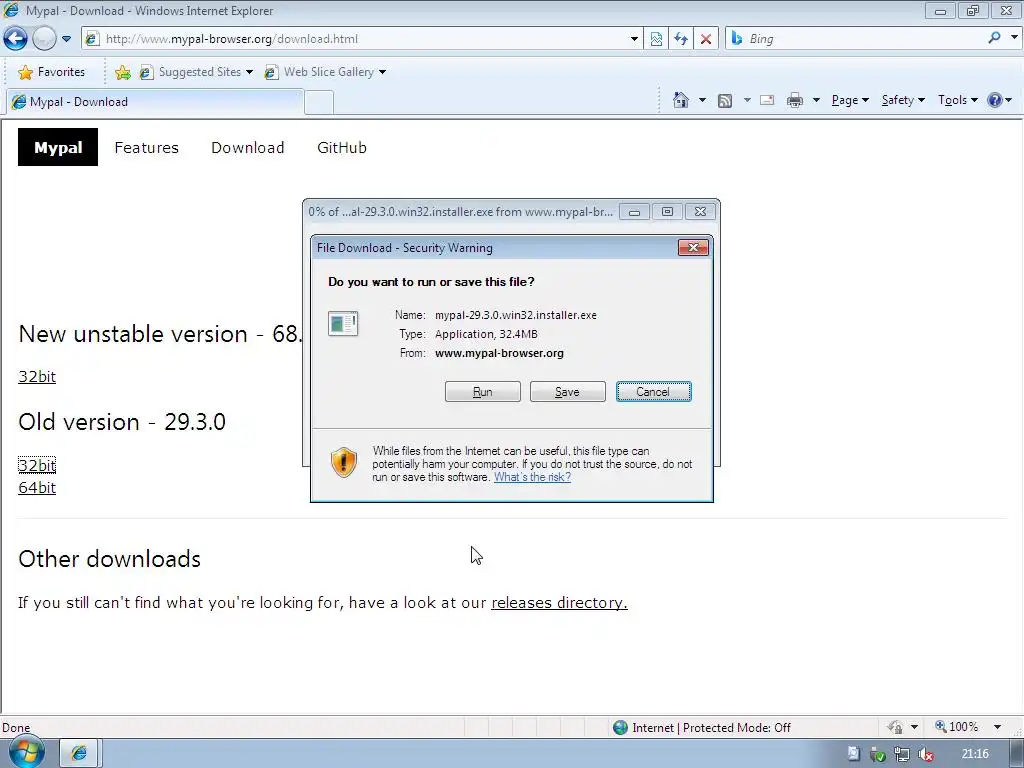The image size is (1024, 768).
Task: Click the Forward navigation arrow
Action: coord(44,39)
